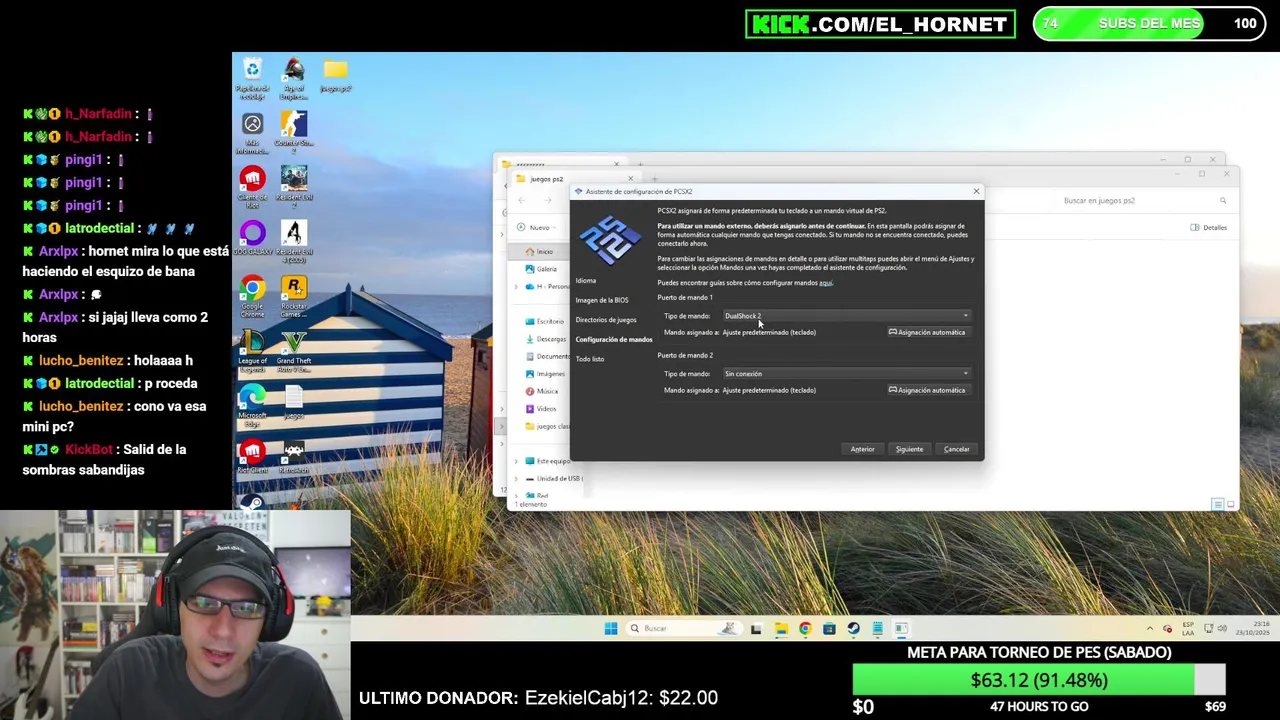Screen dimensions: 1280x720
Task: Open Puerto de mando 2 Tipo de mando dropdown
Action: (x=846, y=374)
